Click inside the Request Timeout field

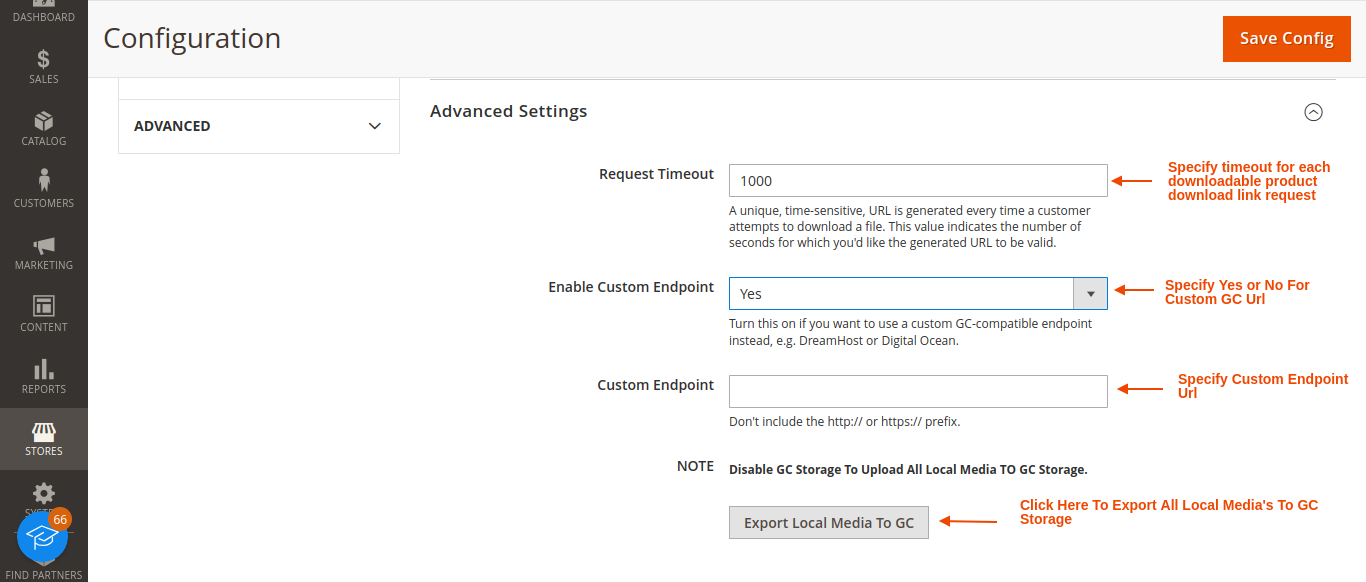[x=918, y=180]
